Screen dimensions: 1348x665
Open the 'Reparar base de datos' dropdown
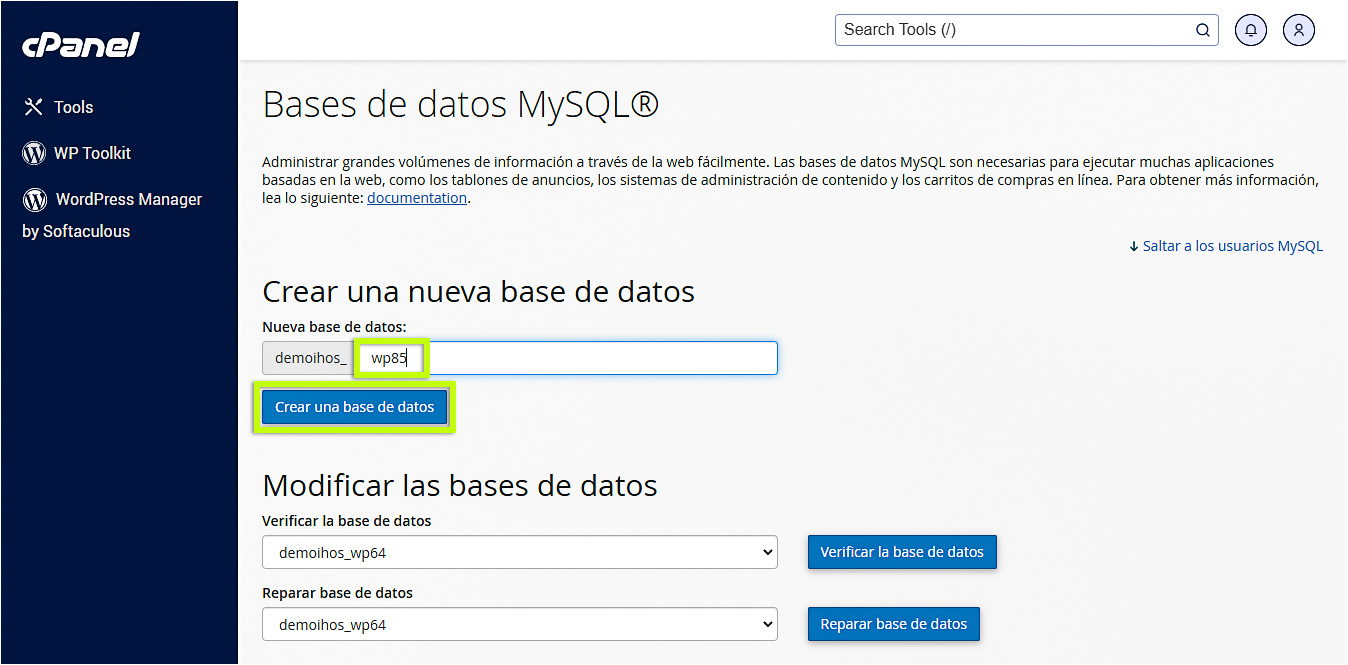coord(519,624)
